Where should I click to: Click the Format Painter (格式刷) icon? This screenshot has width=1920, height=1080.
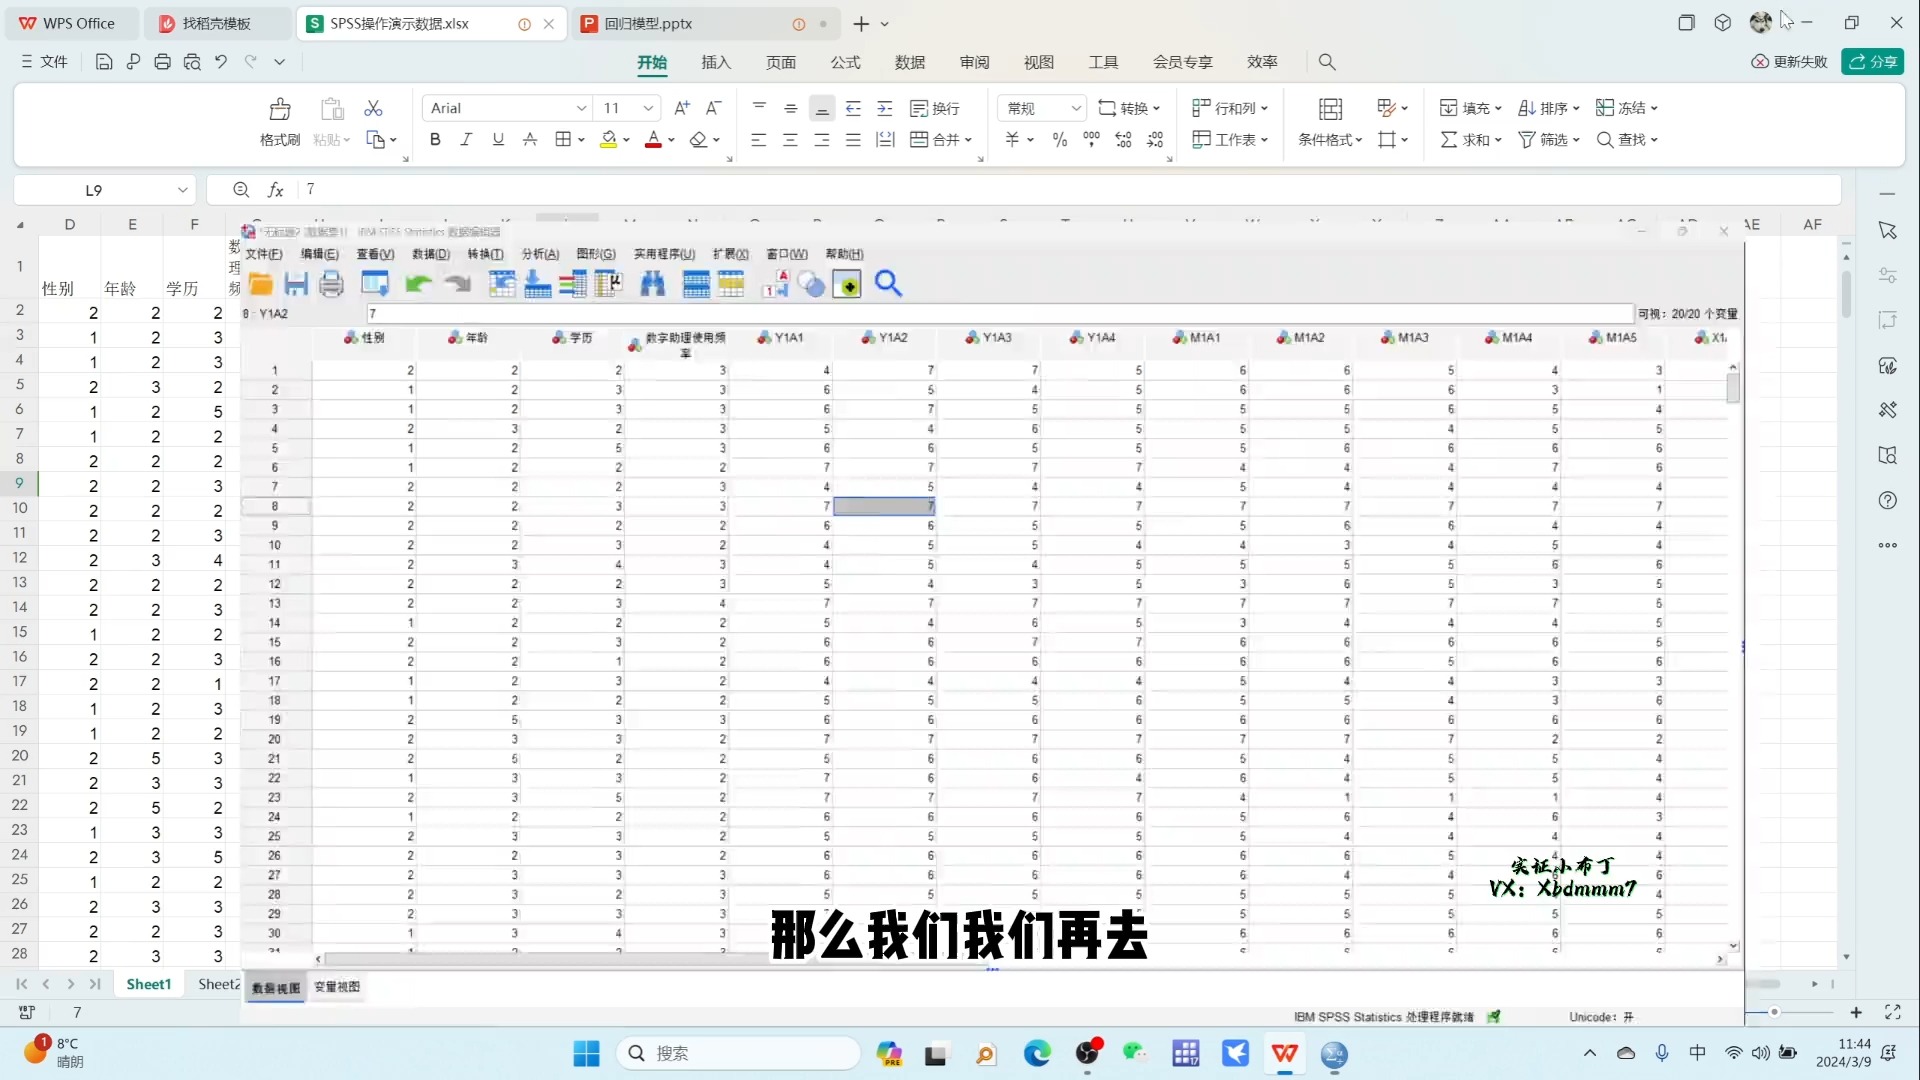click(279, 110)
